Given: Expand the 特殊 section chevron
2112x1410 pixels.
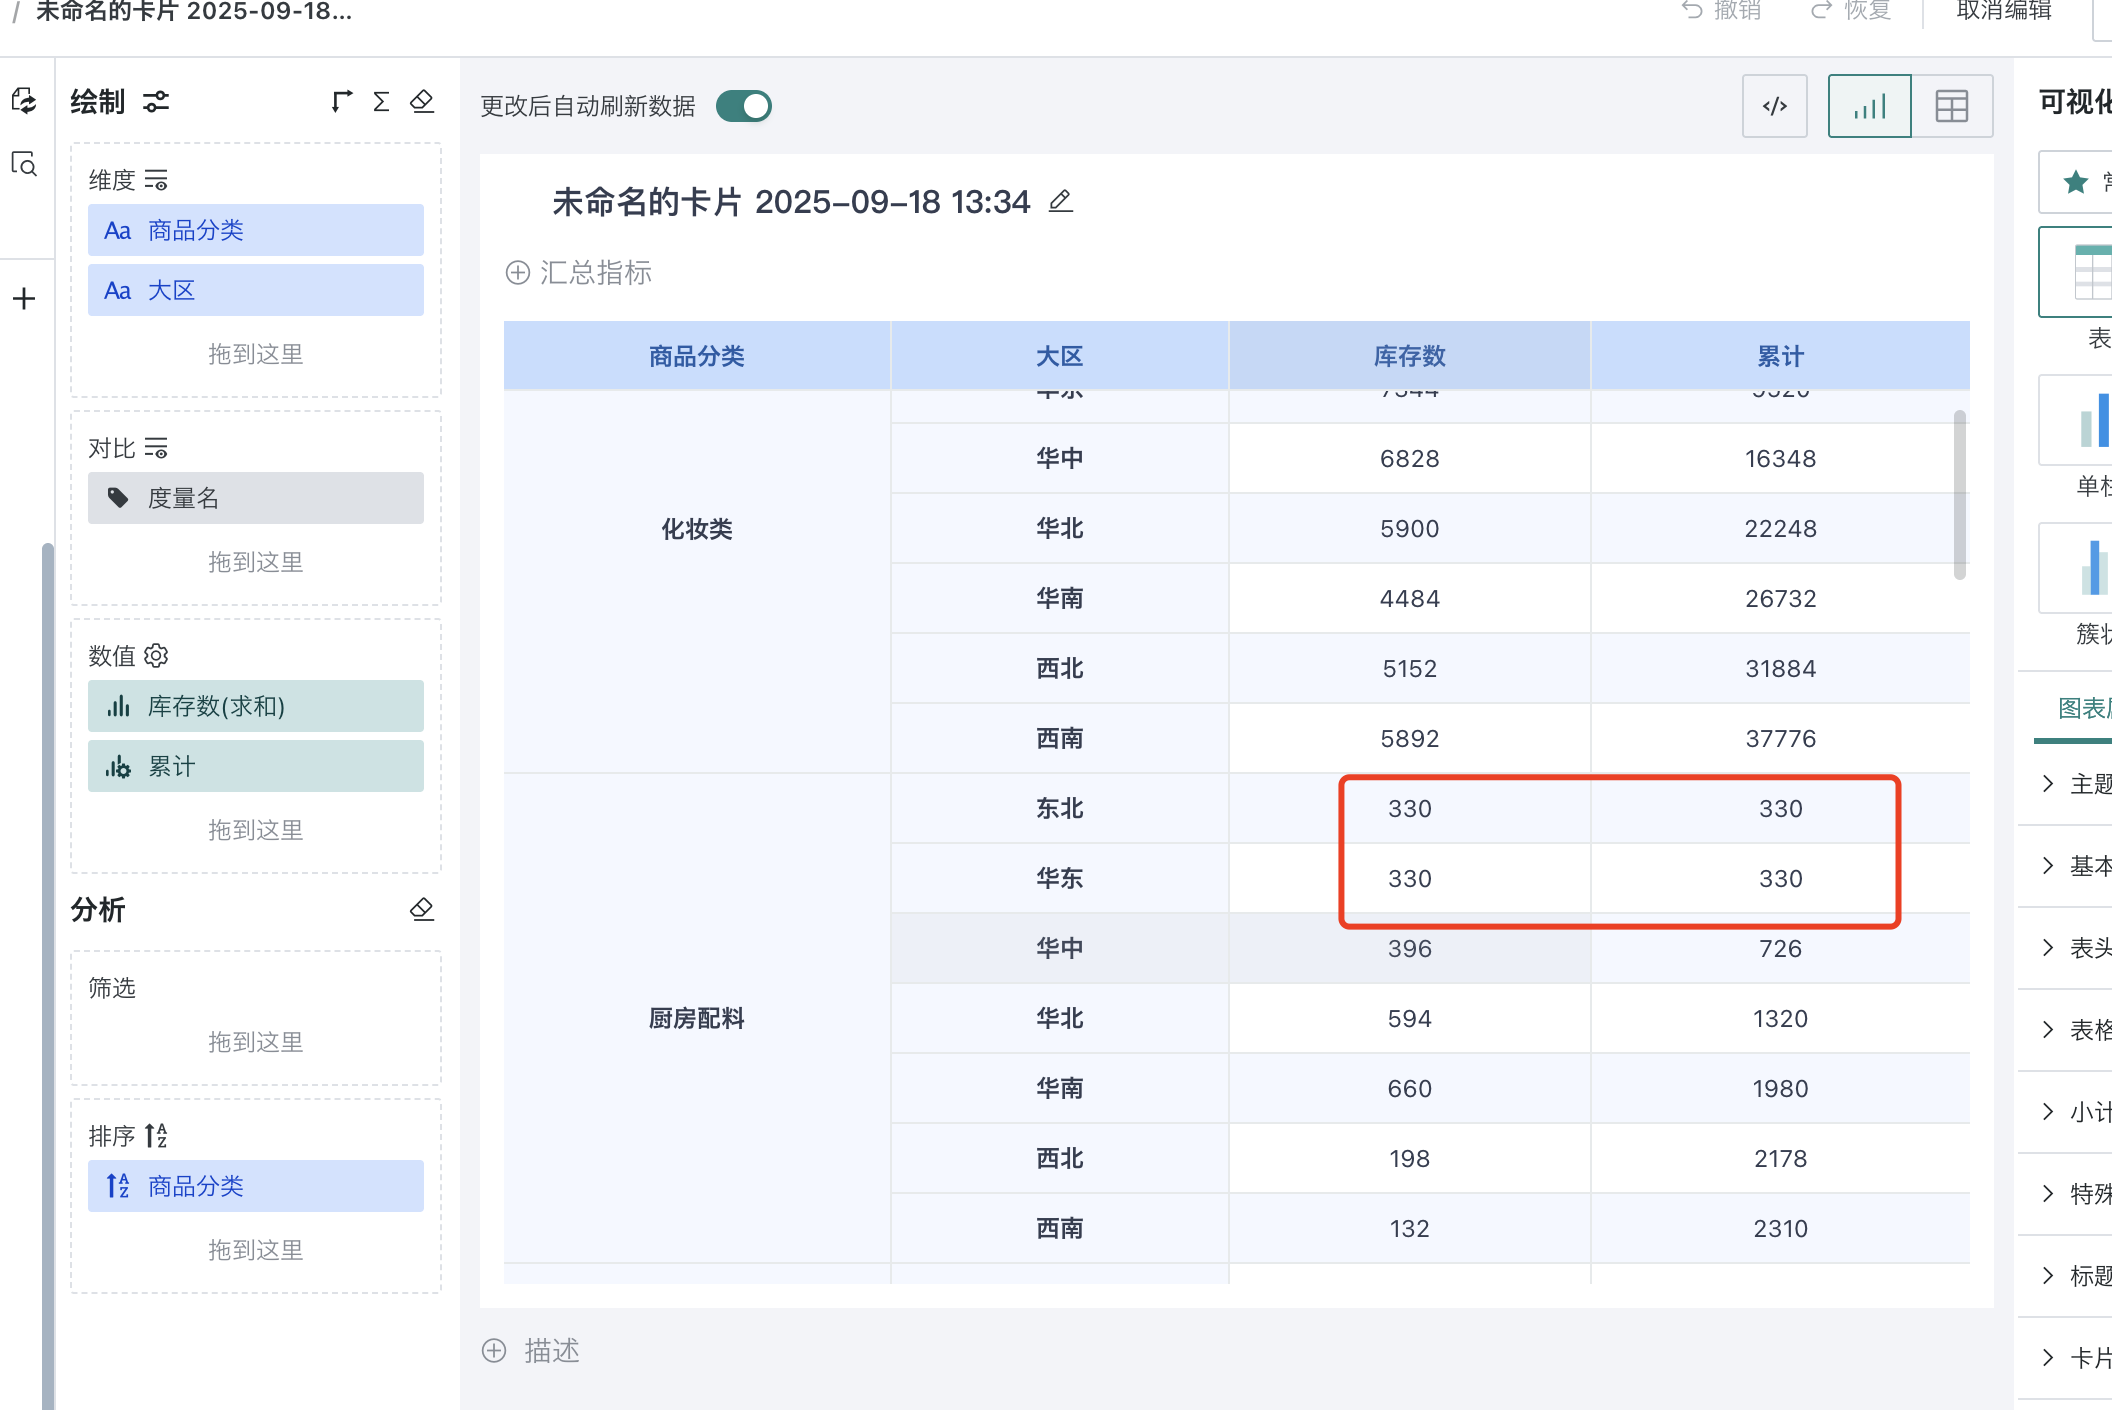Looking at the screenshot, I should [x=2048, y=1193].
